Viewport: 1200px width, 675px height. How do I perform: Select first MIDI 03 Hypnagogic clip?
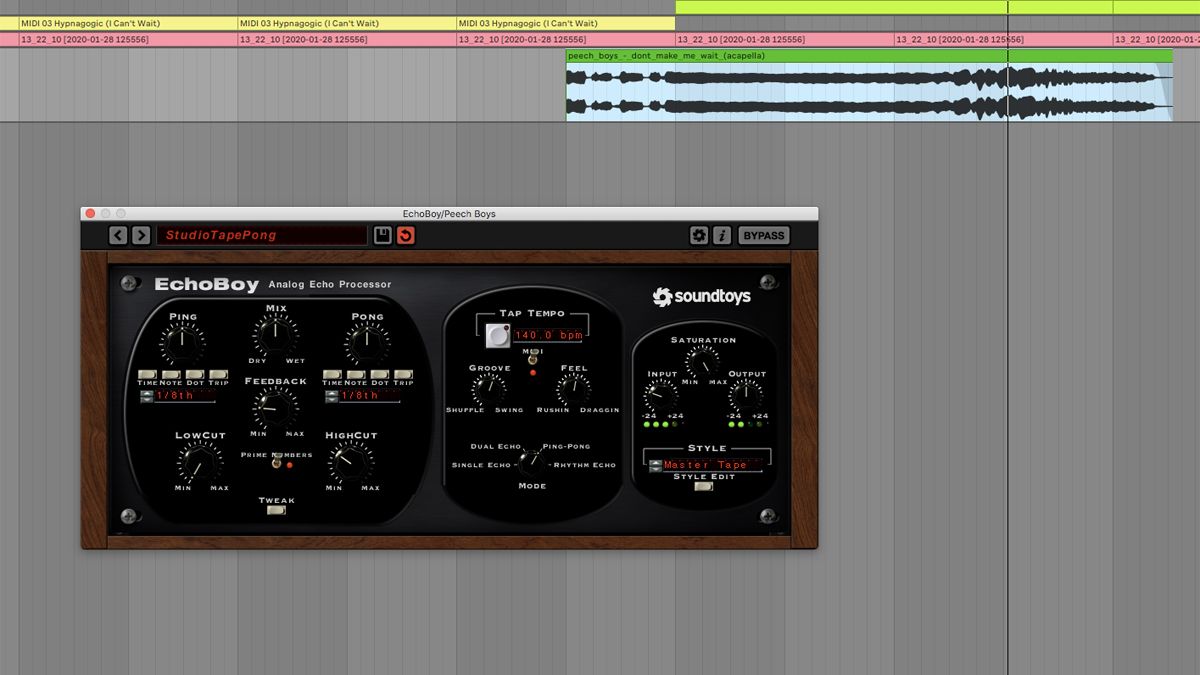(x=128, y=23)
